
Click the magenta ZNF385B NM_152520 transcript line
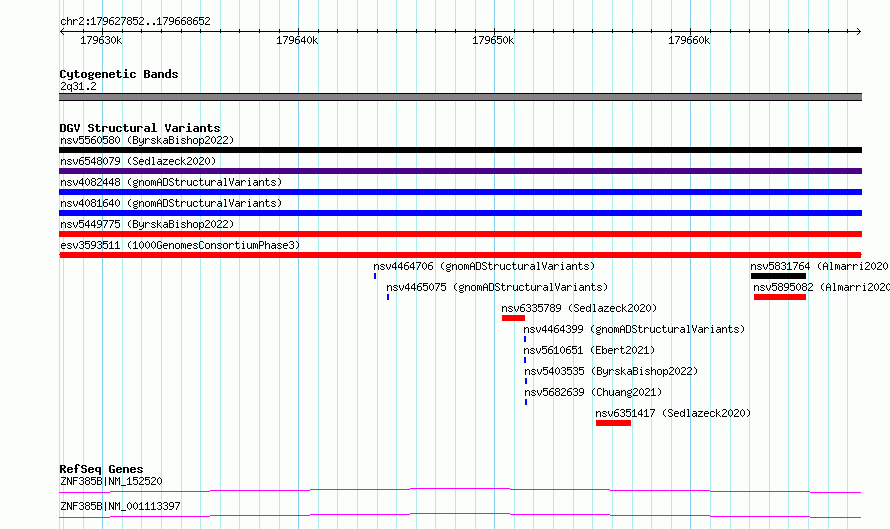(460, 490)
